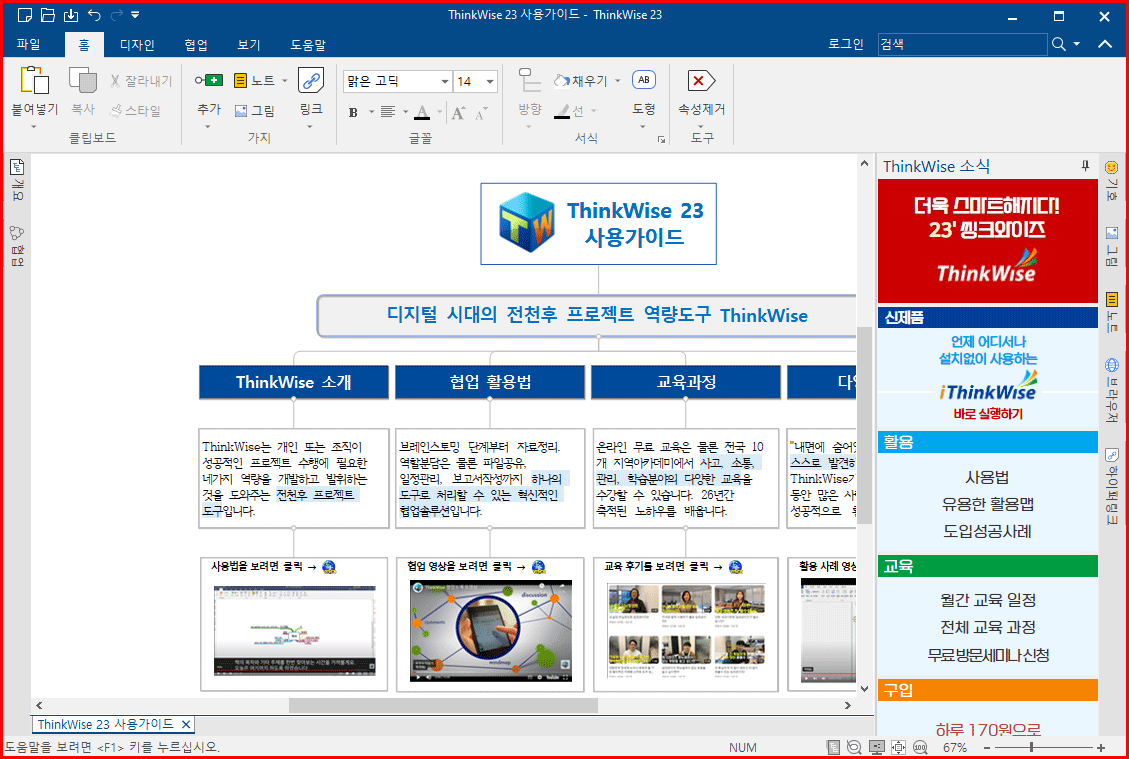
Task: Click in the search (검색) field
Action: coord(962,44)
